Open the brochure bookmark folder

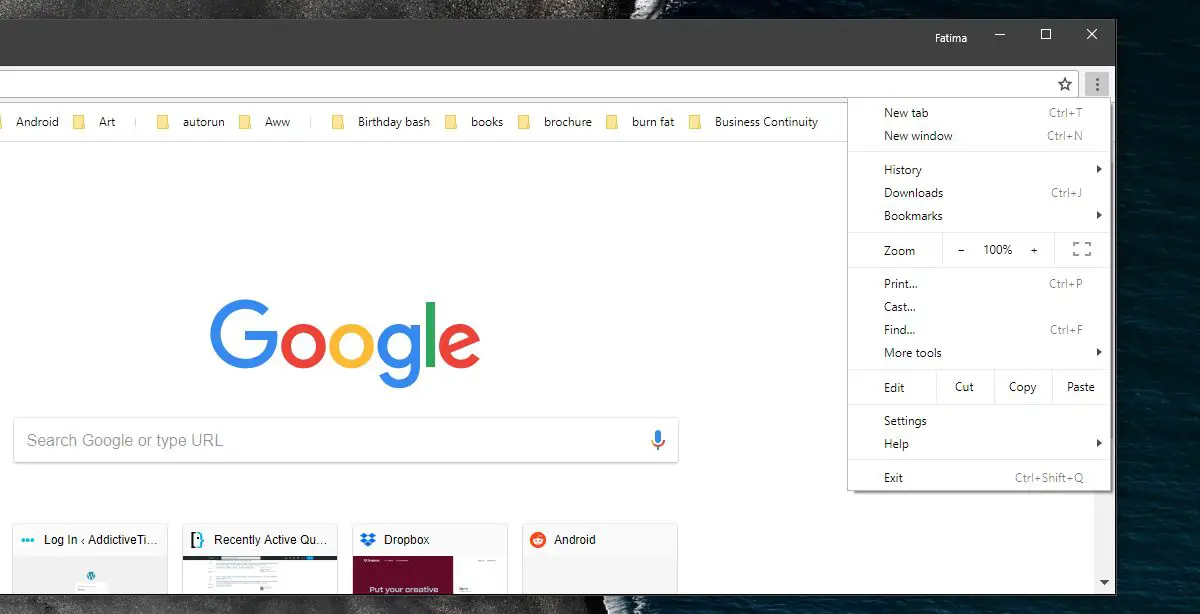pyautogui.click(x=555, y=122)
